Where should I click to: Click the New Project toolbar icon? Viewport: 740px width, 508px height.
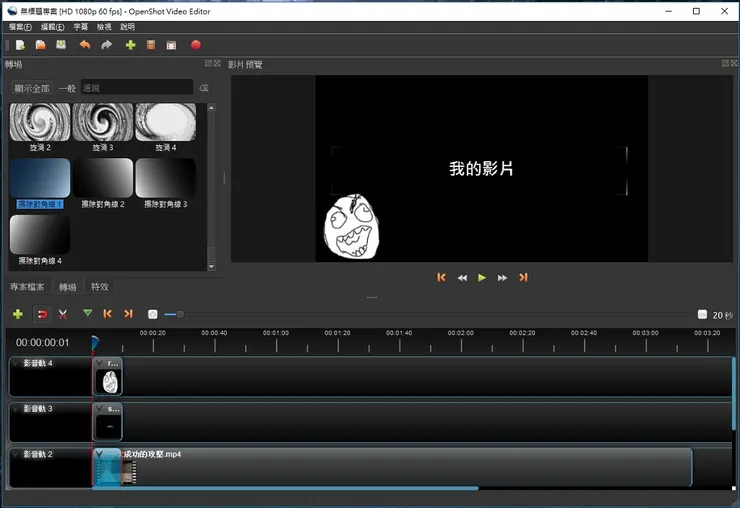pyautogui.click(x=20, y=45)
